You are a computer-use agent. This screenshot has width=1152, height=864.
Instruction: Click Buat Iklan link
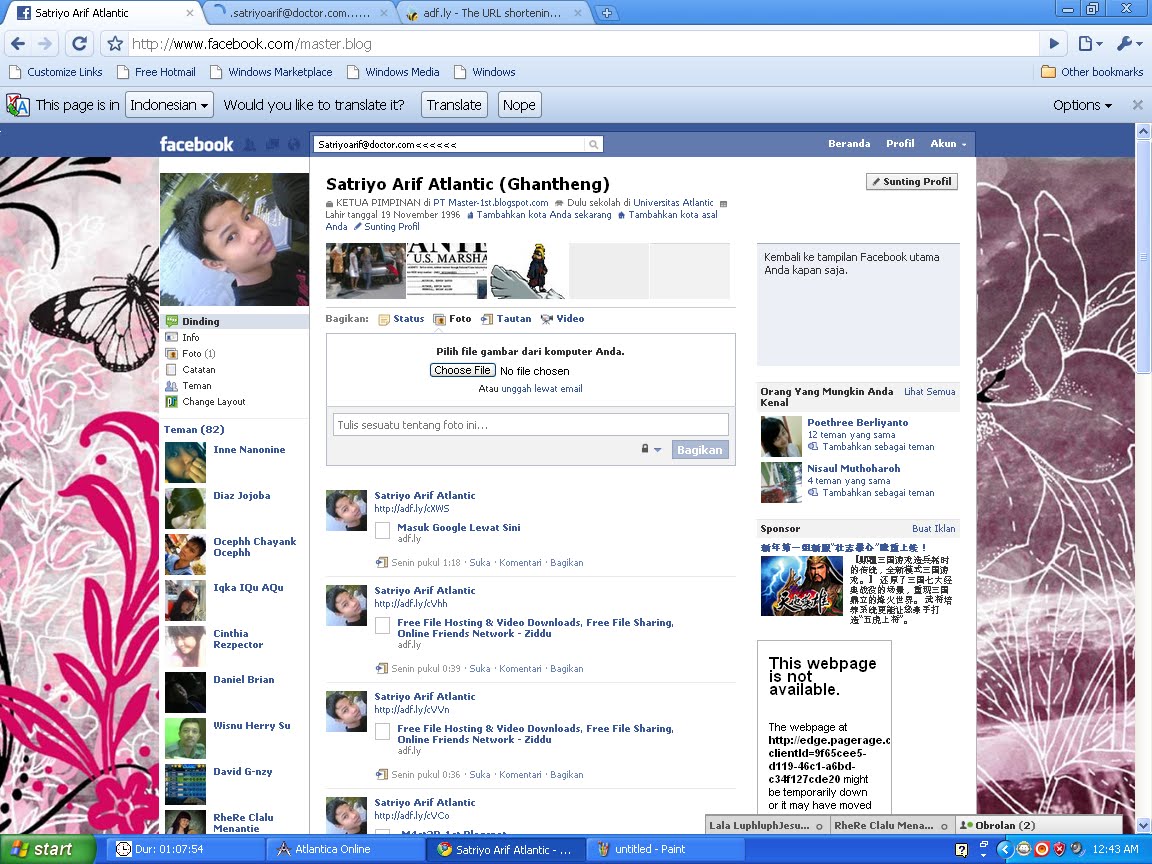(x=934, y=528)
